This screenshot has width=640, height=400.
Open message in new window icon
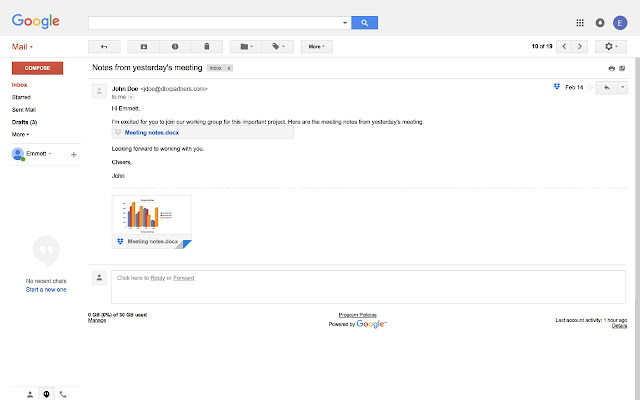pyautogui.click(x=622, y=68)
